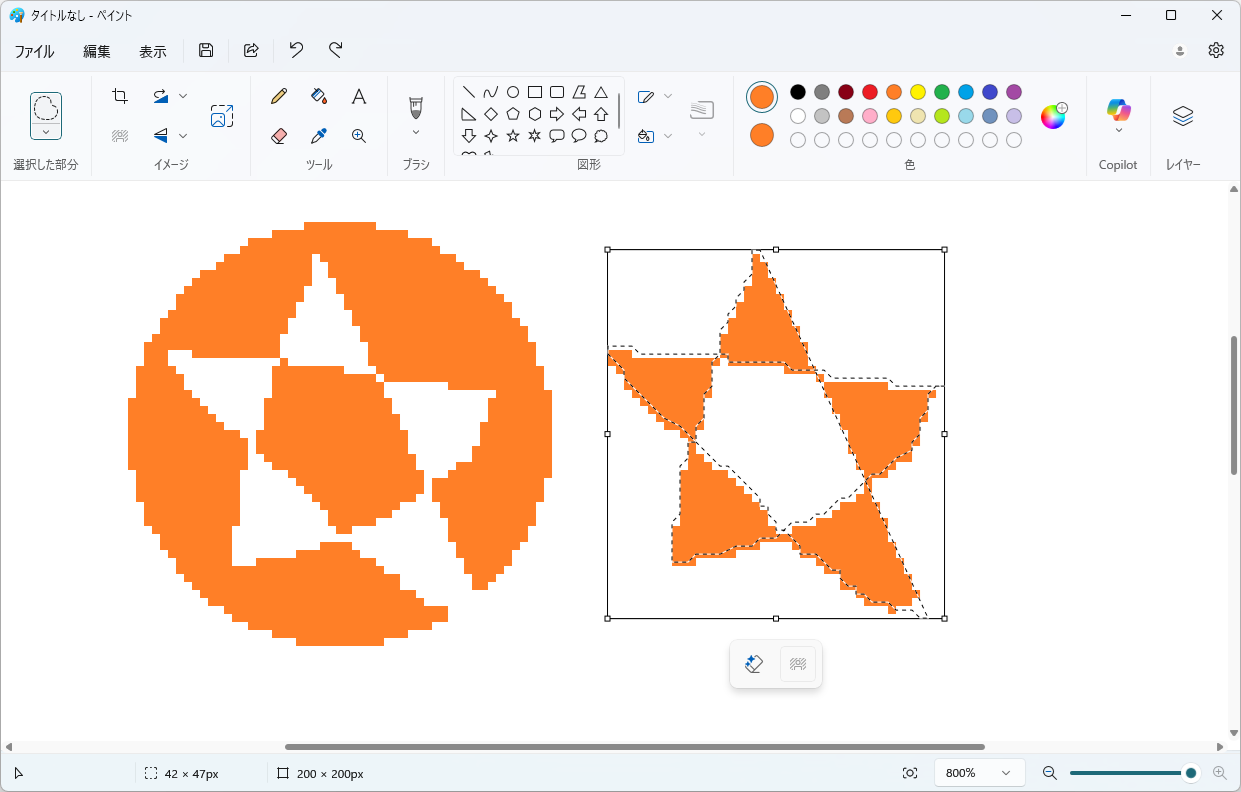Viewport: 1241px width, 792px height.
Task: Expand the flip options dropdown
Action: click(183, 135)
